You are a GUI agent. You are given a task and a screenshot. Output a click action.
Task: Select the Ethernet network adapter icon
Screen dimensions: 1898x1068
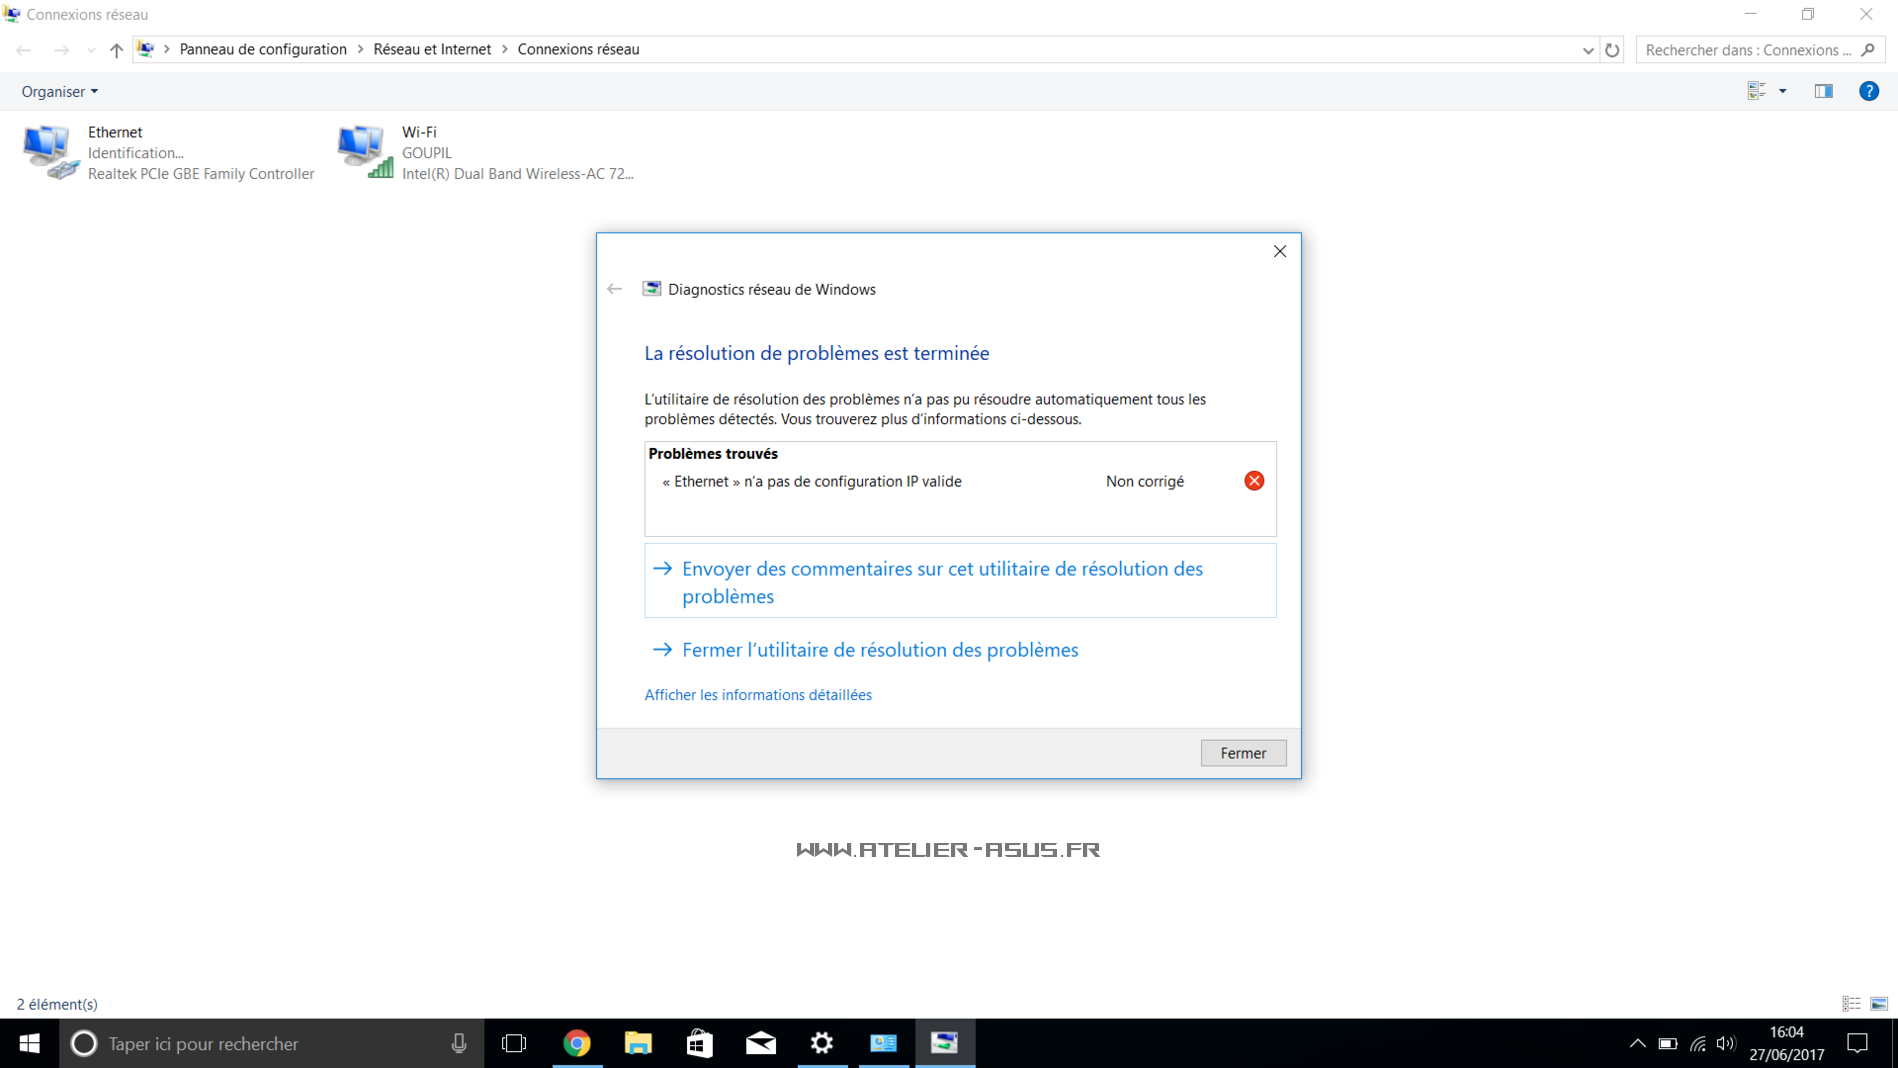tap(49, 152)
